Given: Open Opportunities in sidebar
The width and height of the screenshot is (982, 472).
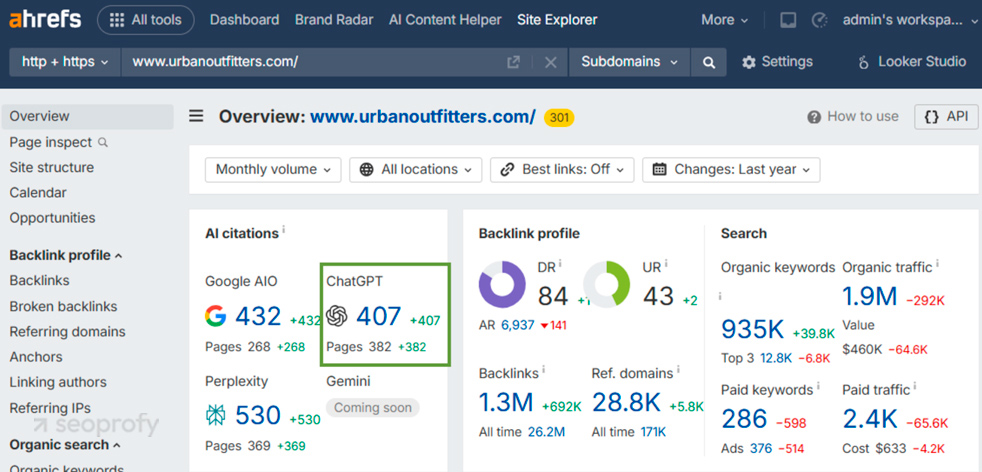Looking at the screenshot, I should coord(52,218).
